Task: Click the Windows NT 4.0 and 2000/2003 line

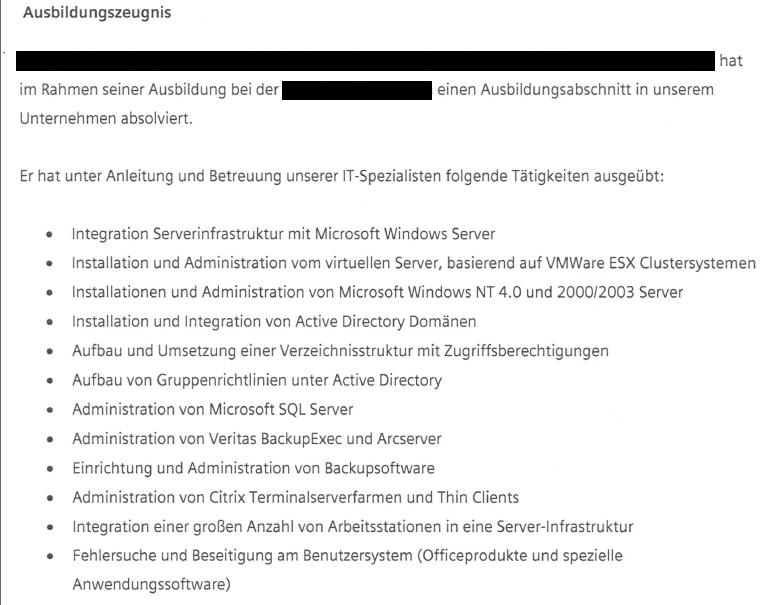Action: click(377, 292)
